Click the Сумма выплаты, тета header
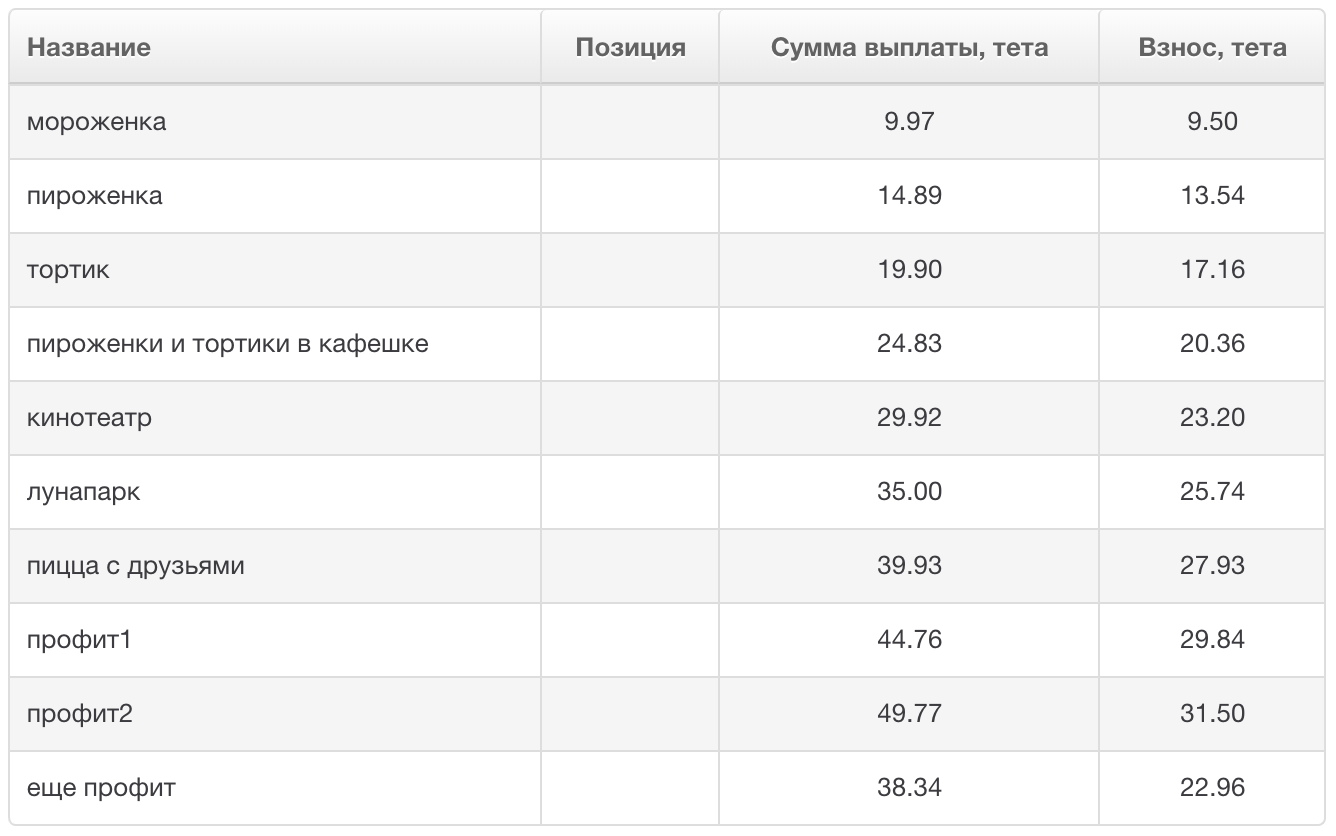 909,47
